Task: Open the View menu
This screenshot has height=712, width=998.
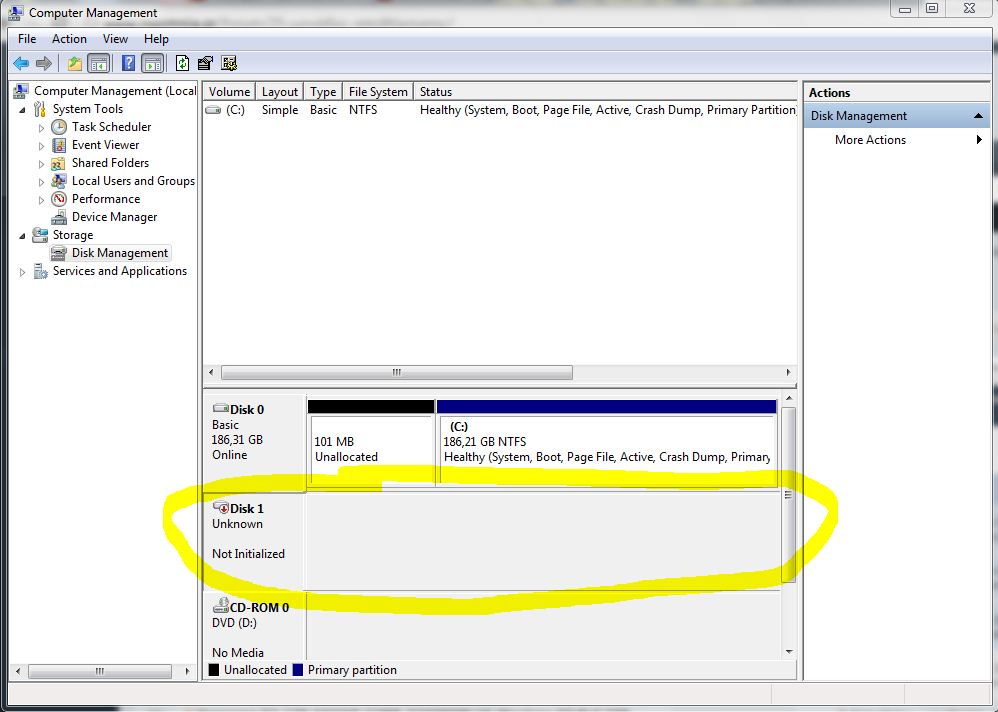Action: click(115, 39)
